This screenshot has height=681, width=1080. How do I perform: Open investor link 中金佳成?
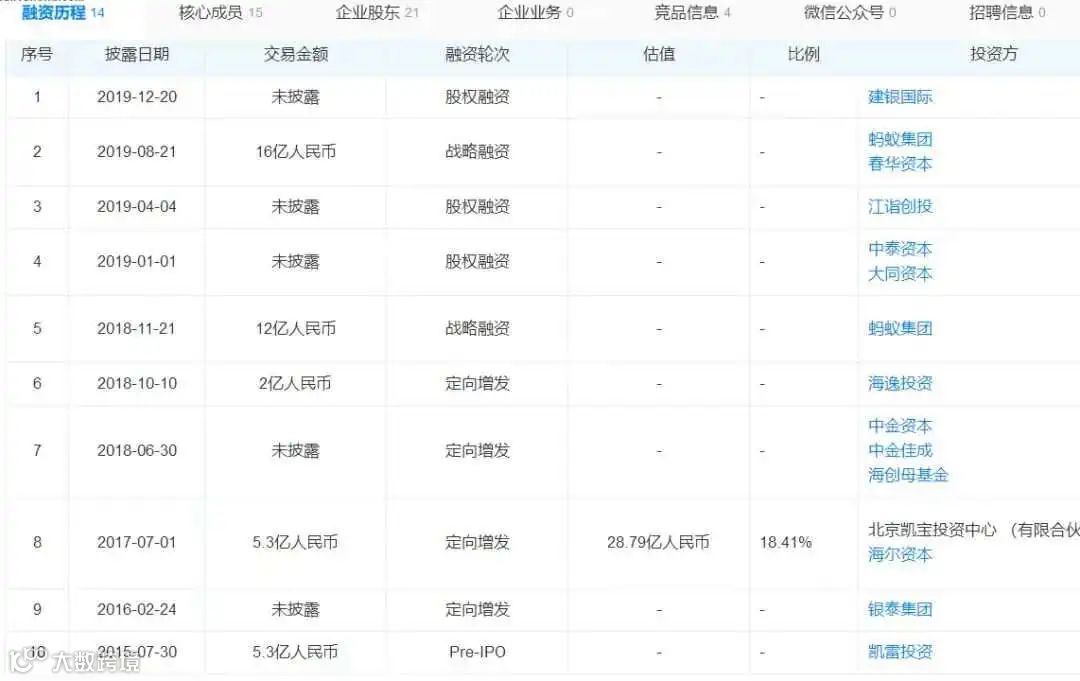tap(900, 450)
